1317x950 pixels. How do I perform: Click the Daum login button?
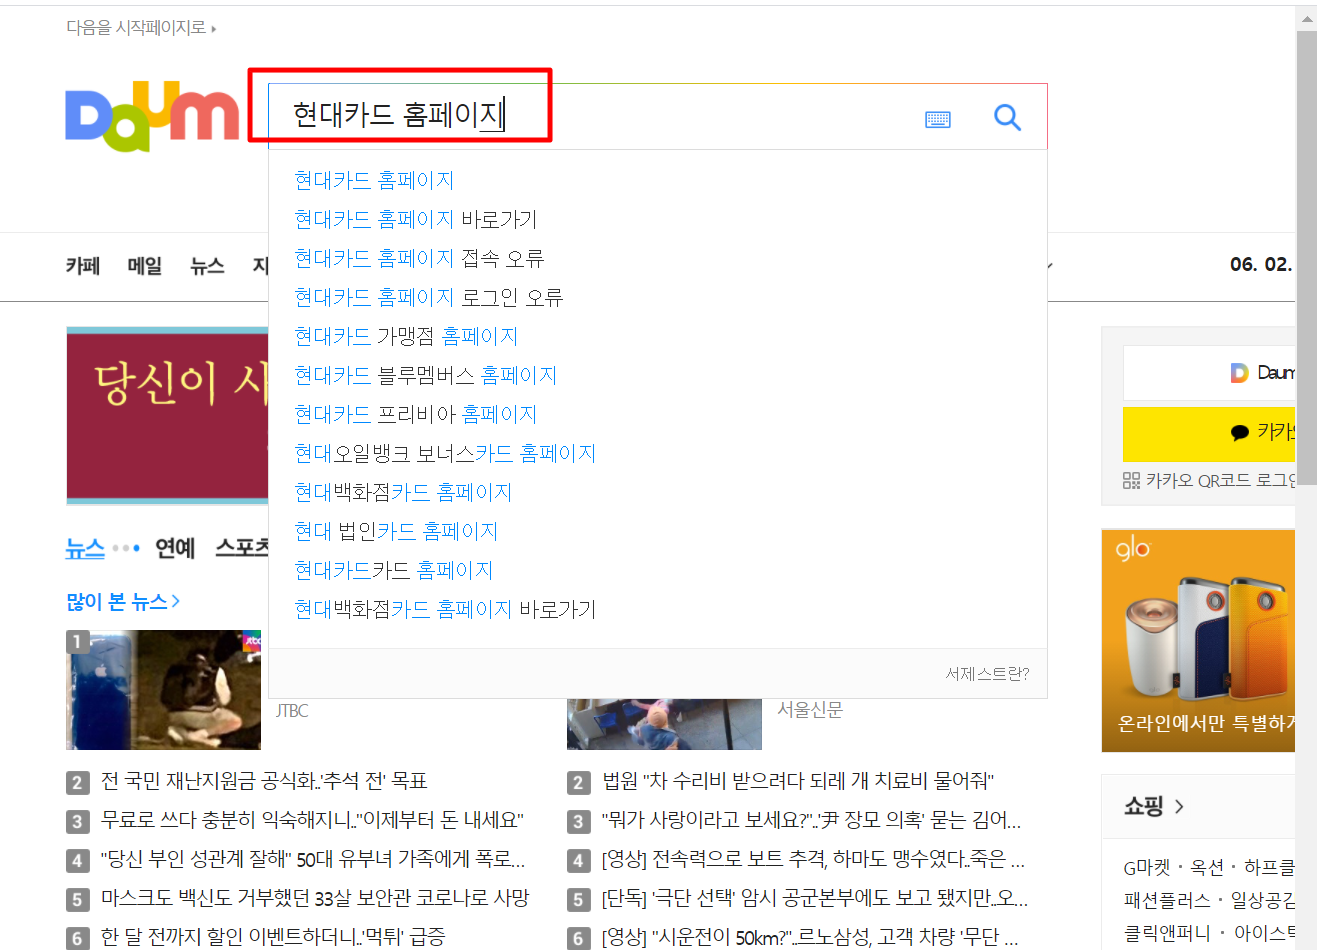pos(1209,373)
